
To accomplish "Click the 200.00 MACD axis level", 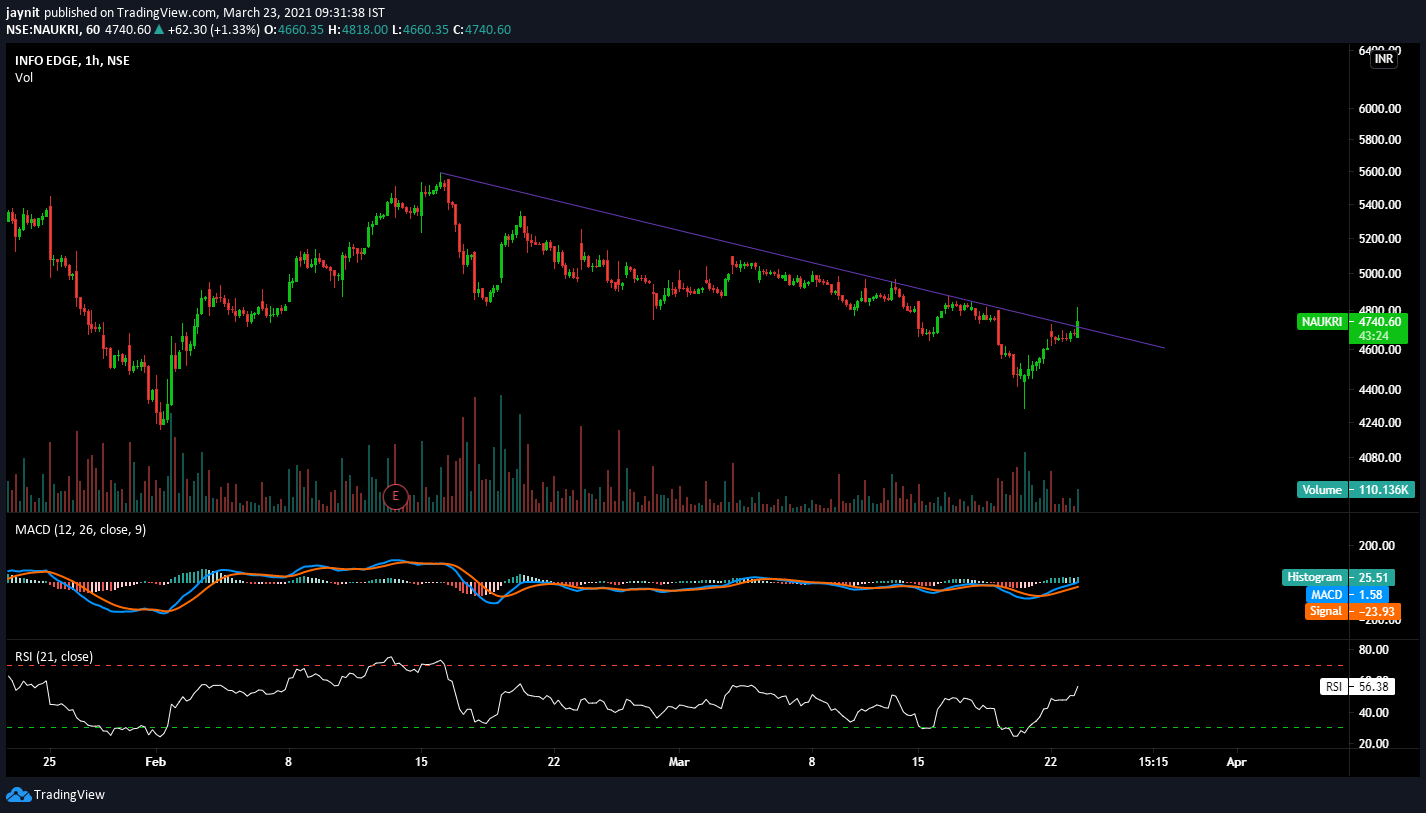I will [x=1379, y=546].
